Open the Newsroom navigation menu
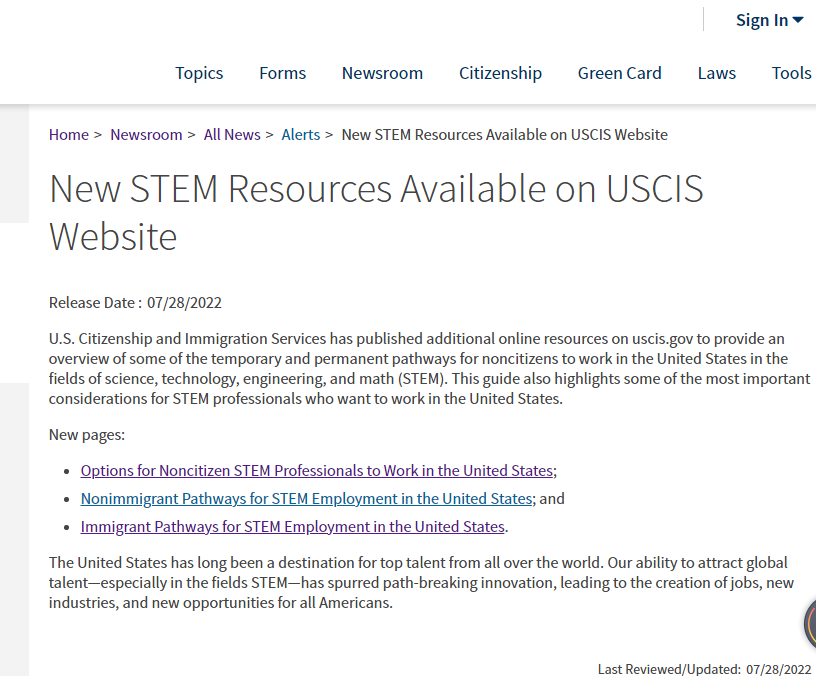816x676 pixels. (x=382, y=73)
